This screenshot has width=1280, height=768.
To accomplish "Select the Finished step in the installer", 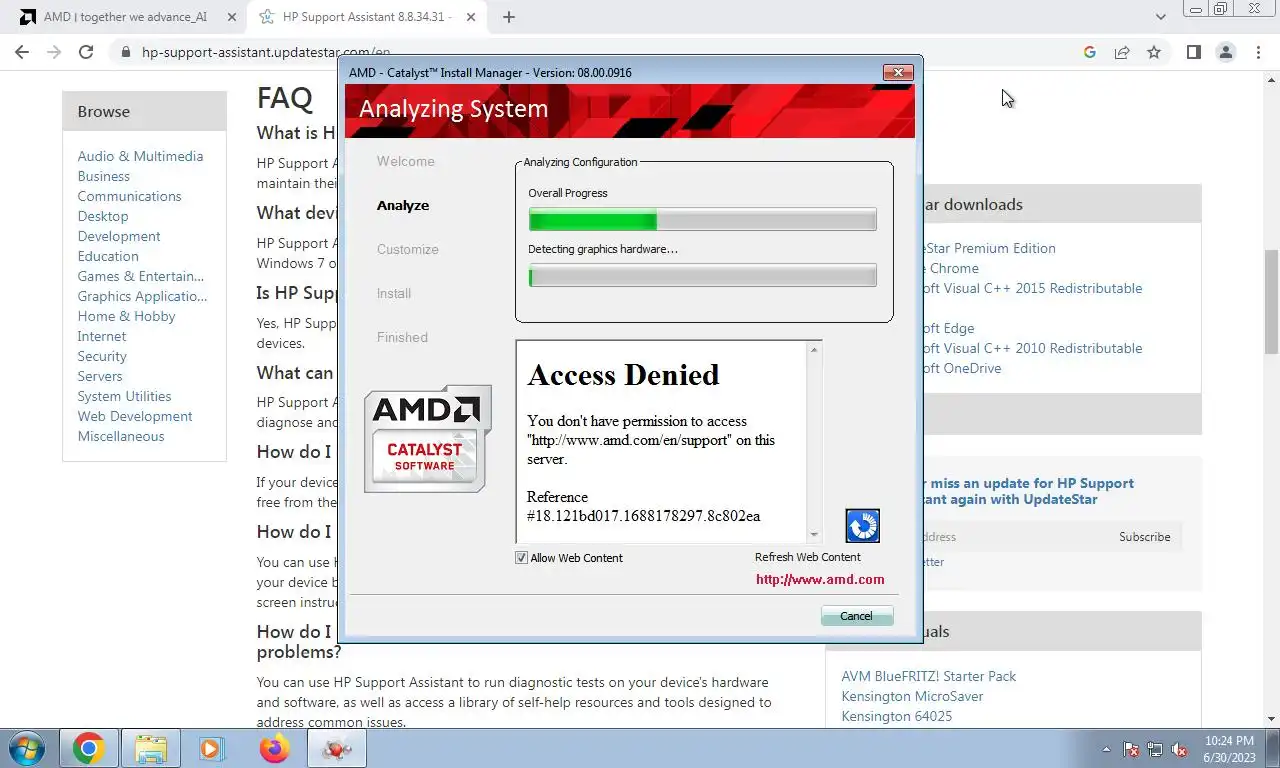I will (x=402, y=337).
